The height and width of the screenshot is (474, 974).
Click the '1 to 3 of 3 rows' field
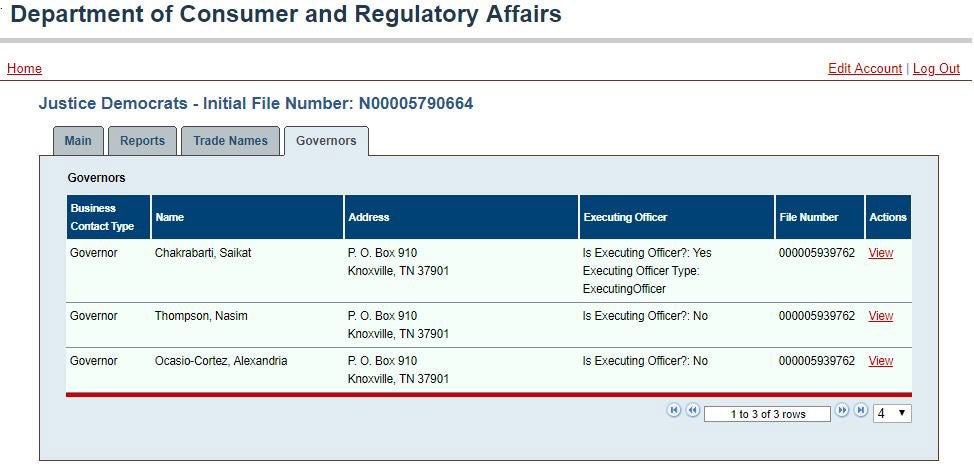tap(767, 414)
